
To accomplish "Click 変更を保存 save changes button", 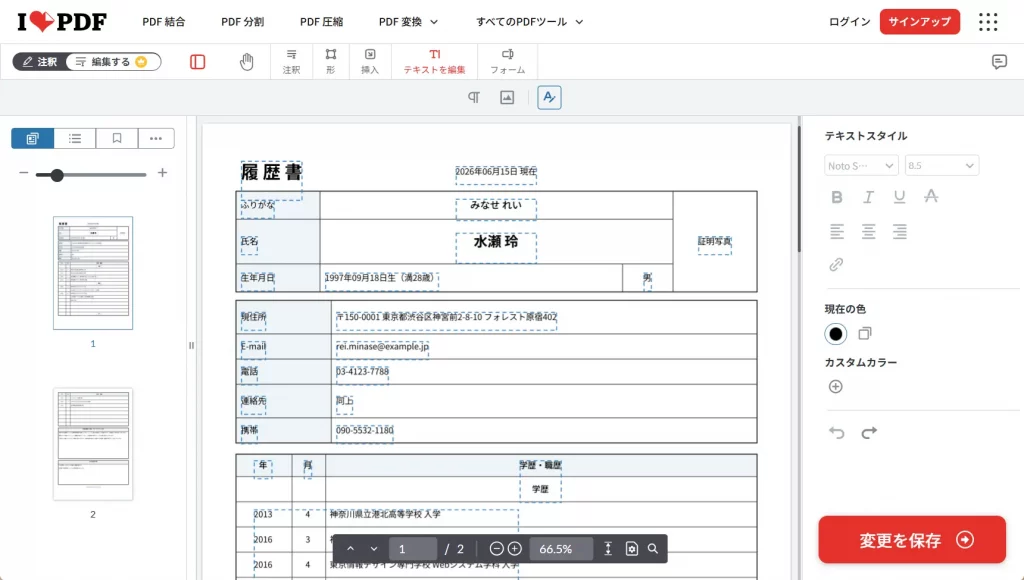I will [x=912, y=540].
